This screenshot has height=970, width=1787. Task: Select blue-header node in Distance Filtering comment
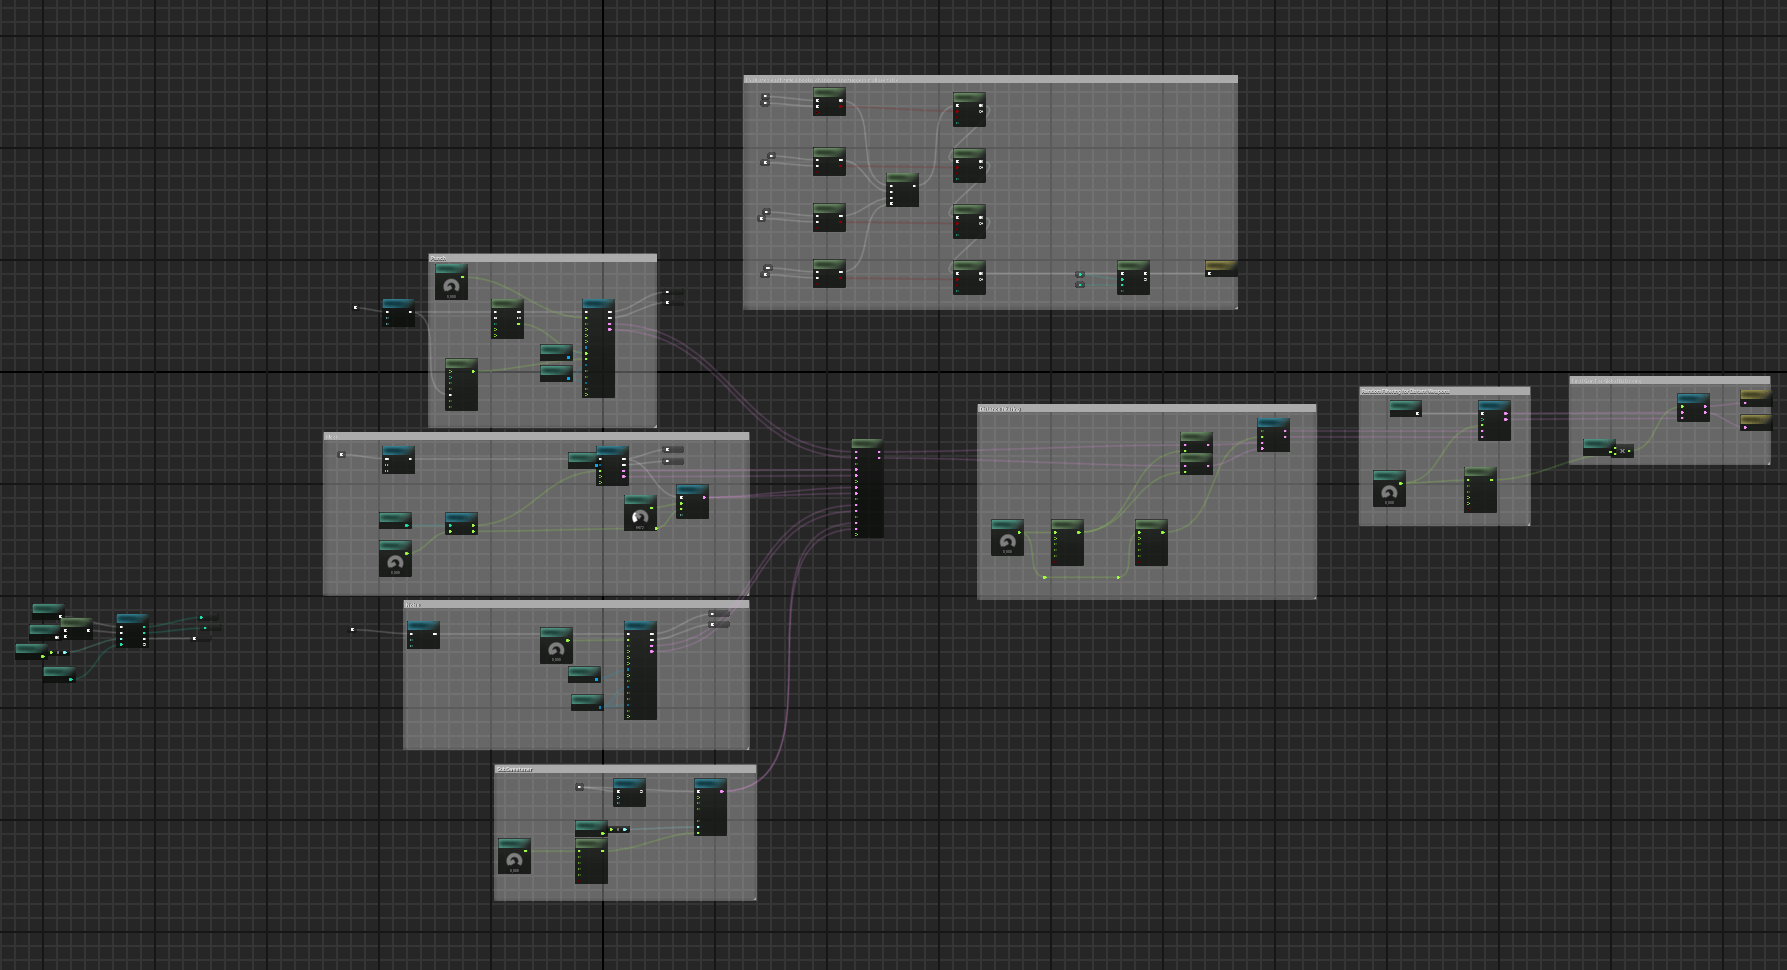pyautogui.click(x=1273, y=434)
